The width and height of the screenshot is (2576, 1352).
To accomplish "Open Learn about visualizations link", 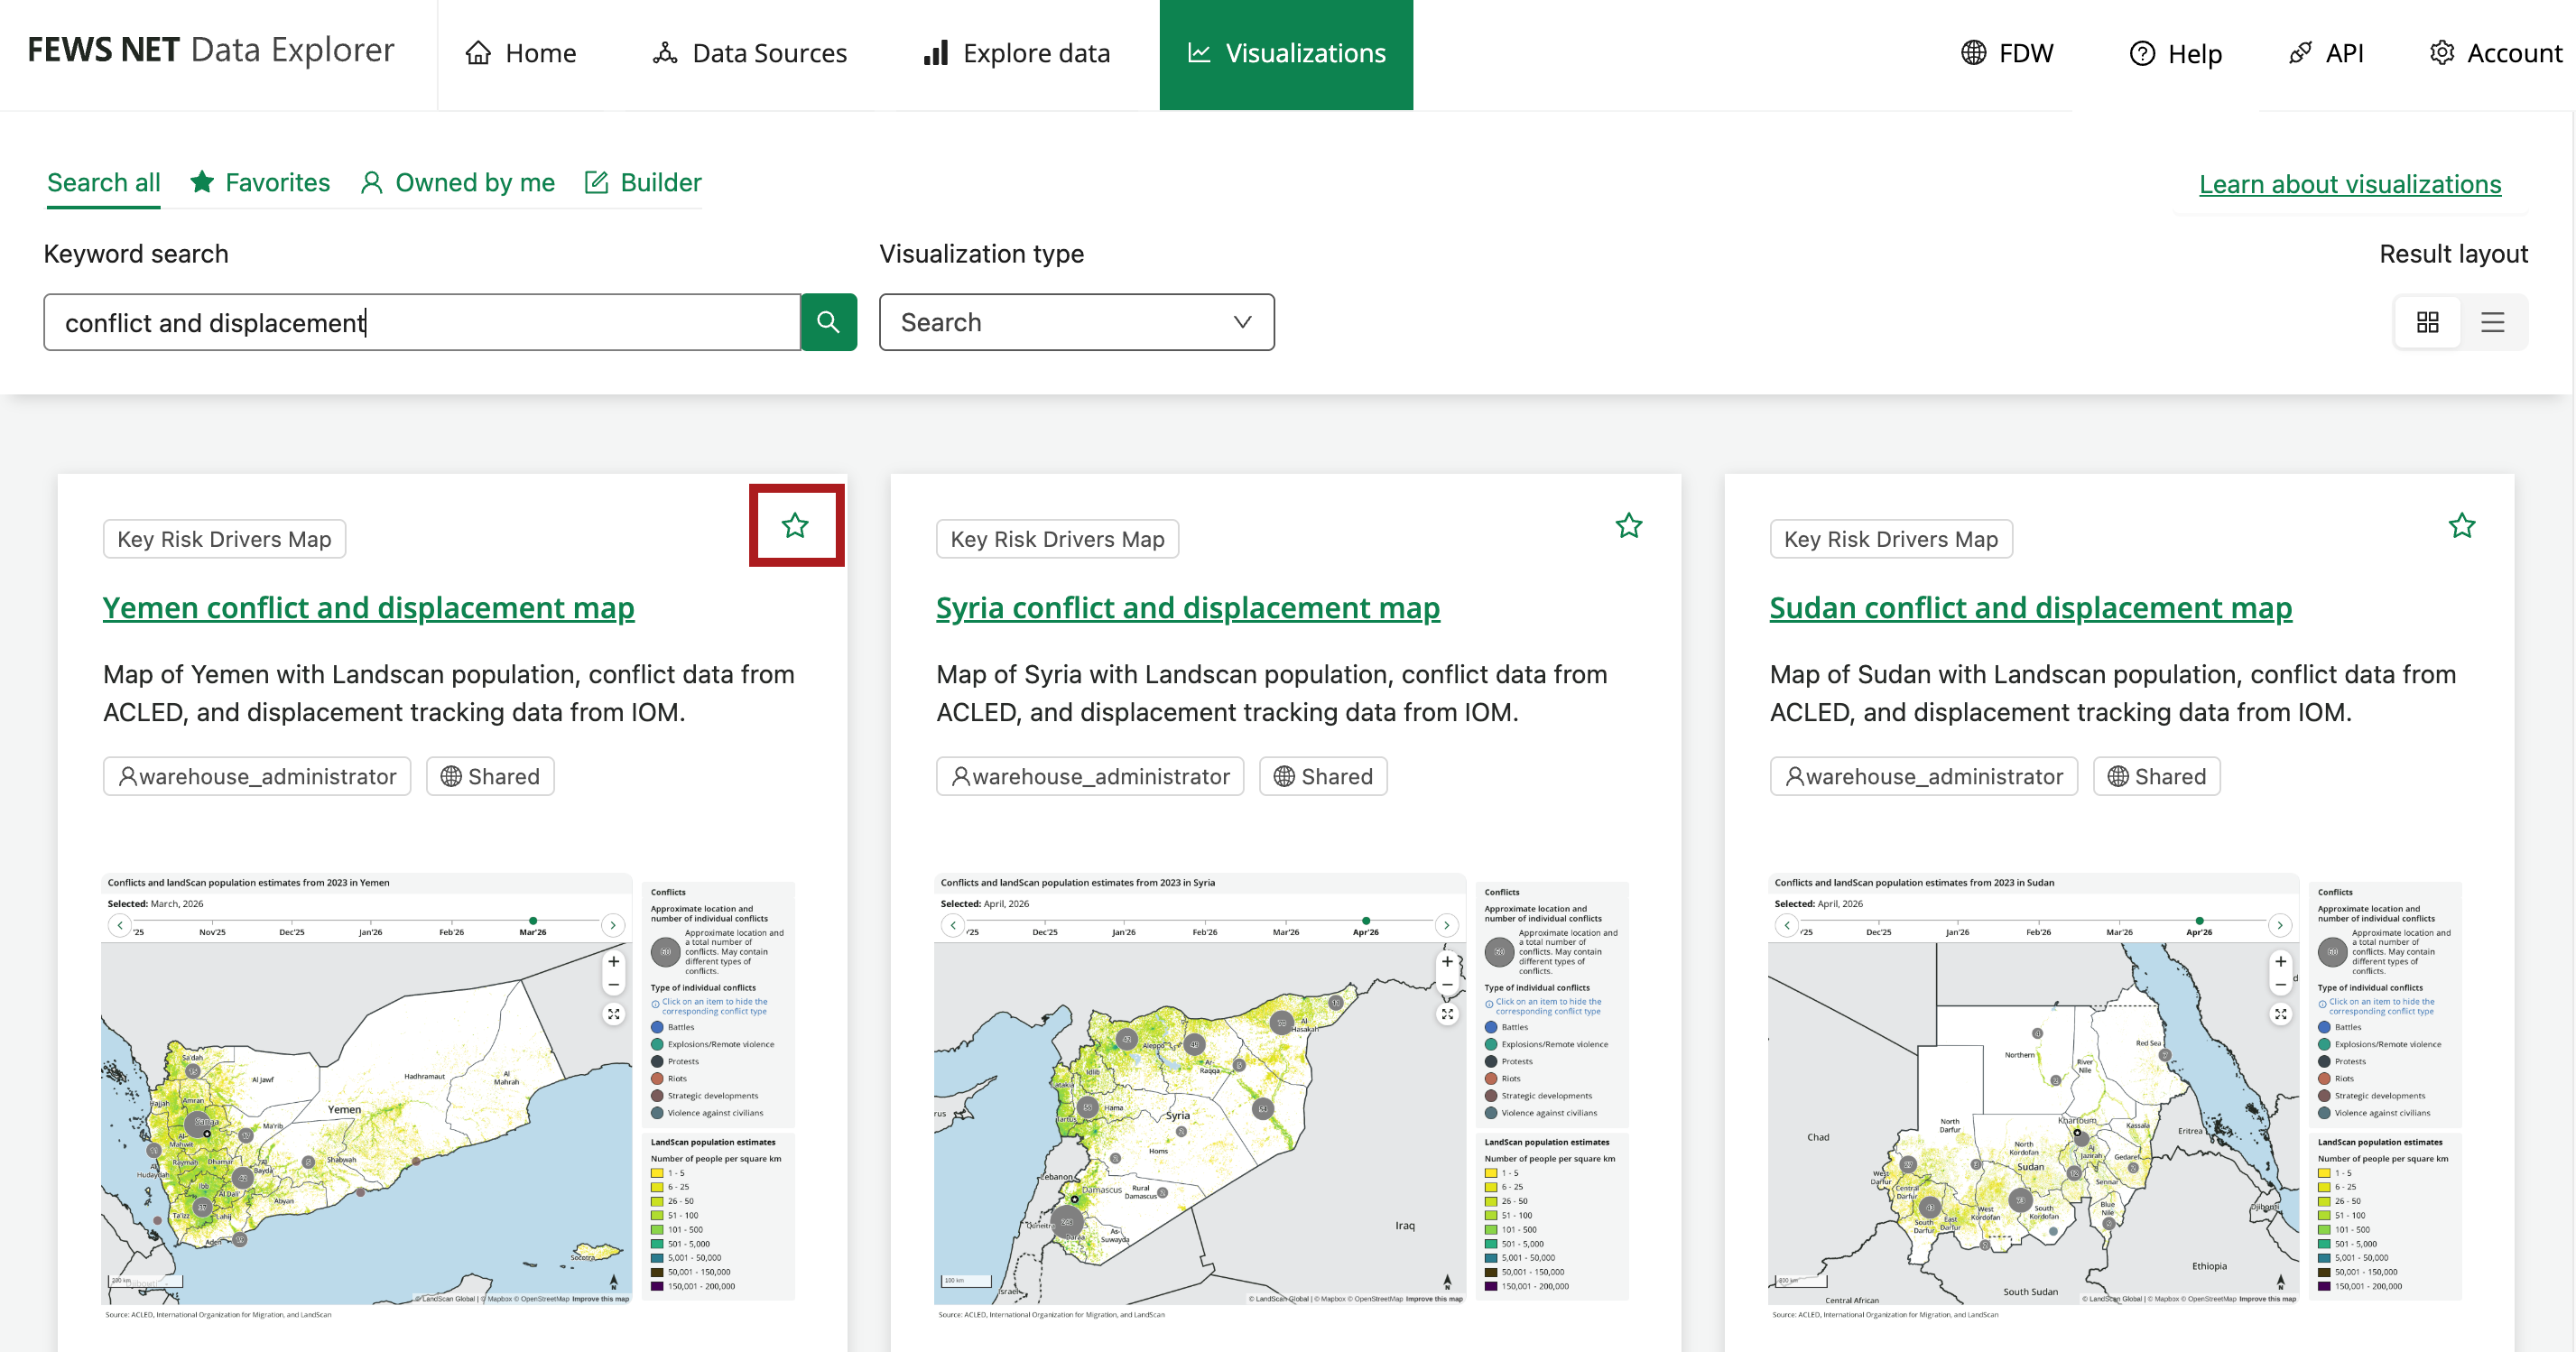I will [x=2350, y=184].
